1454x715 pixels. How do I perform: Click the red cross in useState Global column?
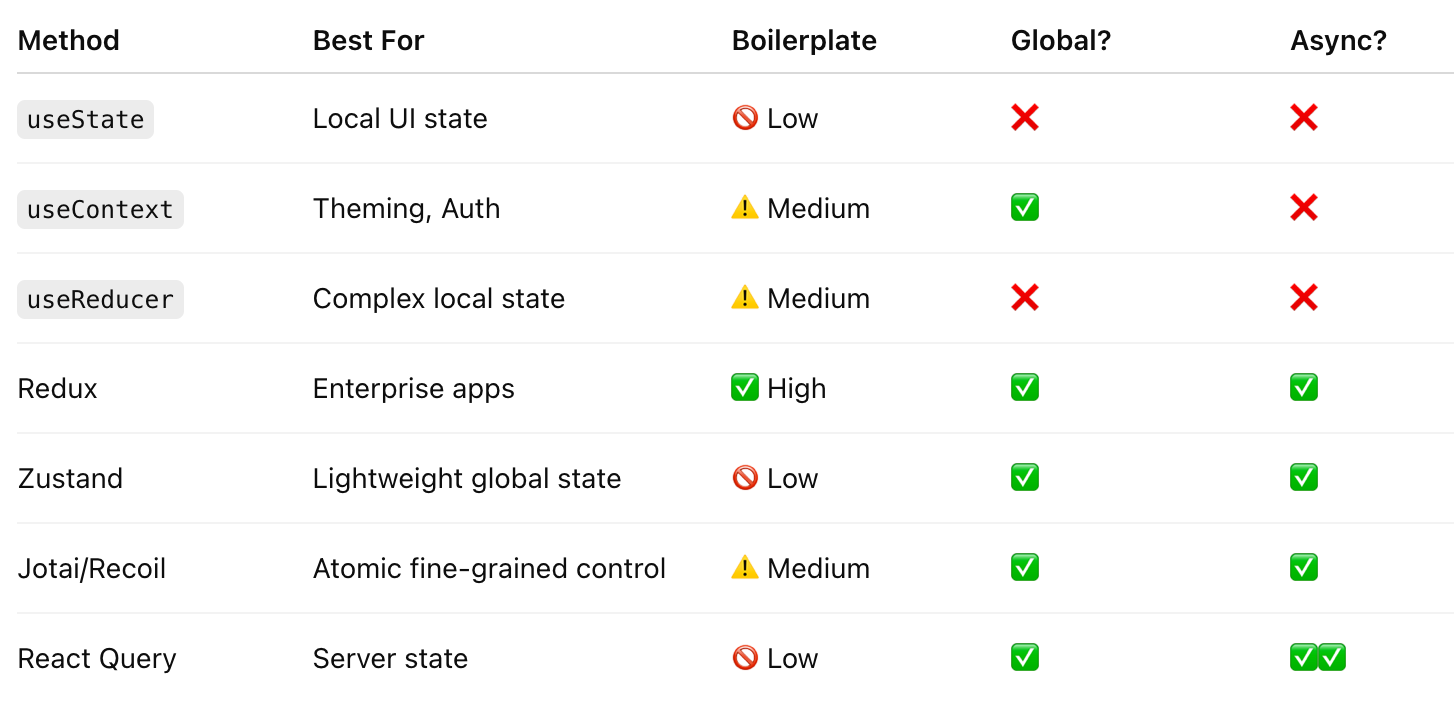(x=1025, y=118)
